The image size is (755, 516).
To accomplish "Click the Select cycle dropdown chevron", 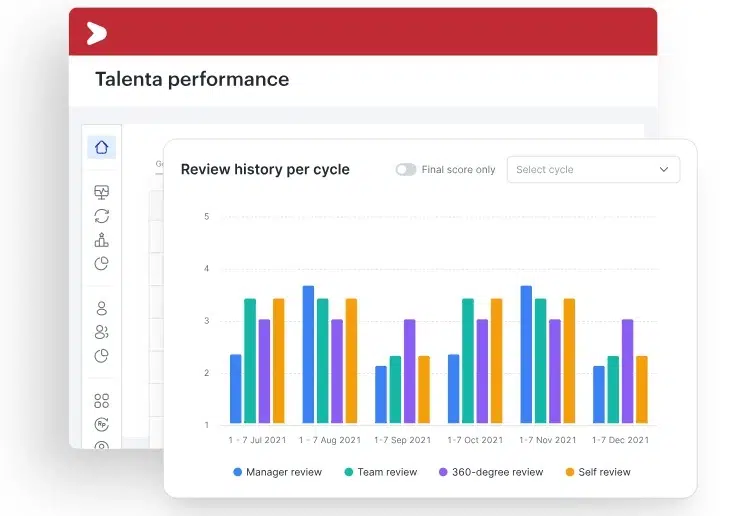I will point(664,170).
